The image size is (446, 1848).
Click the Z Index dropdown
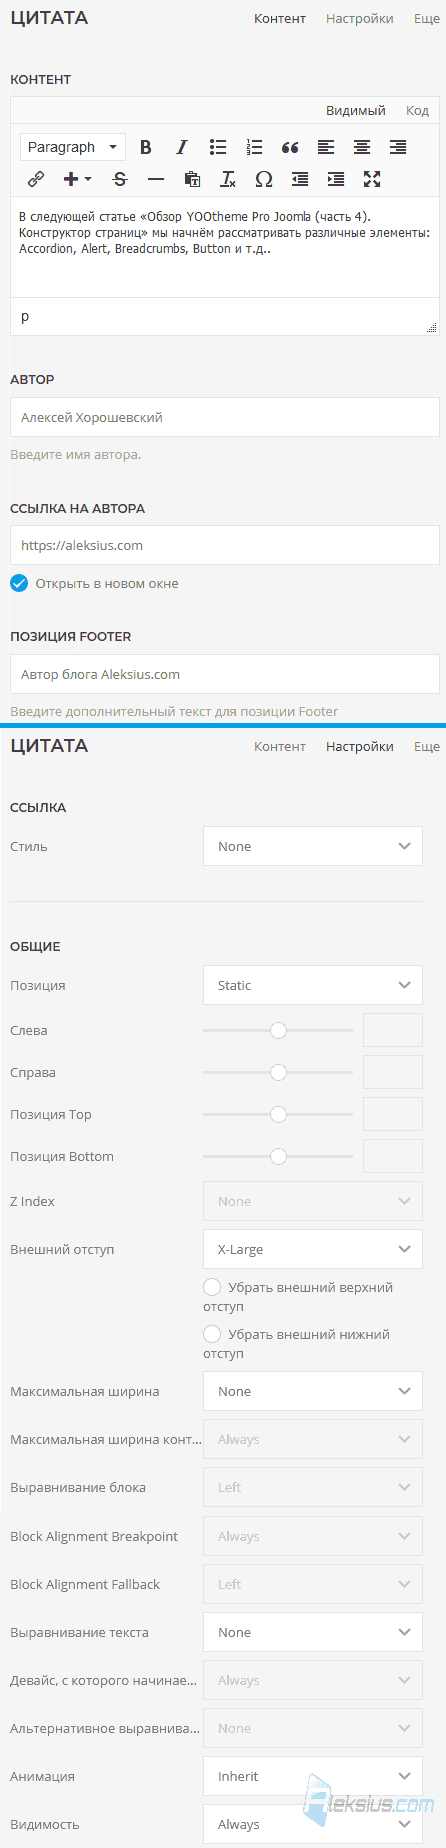[x=313, y=1201]
